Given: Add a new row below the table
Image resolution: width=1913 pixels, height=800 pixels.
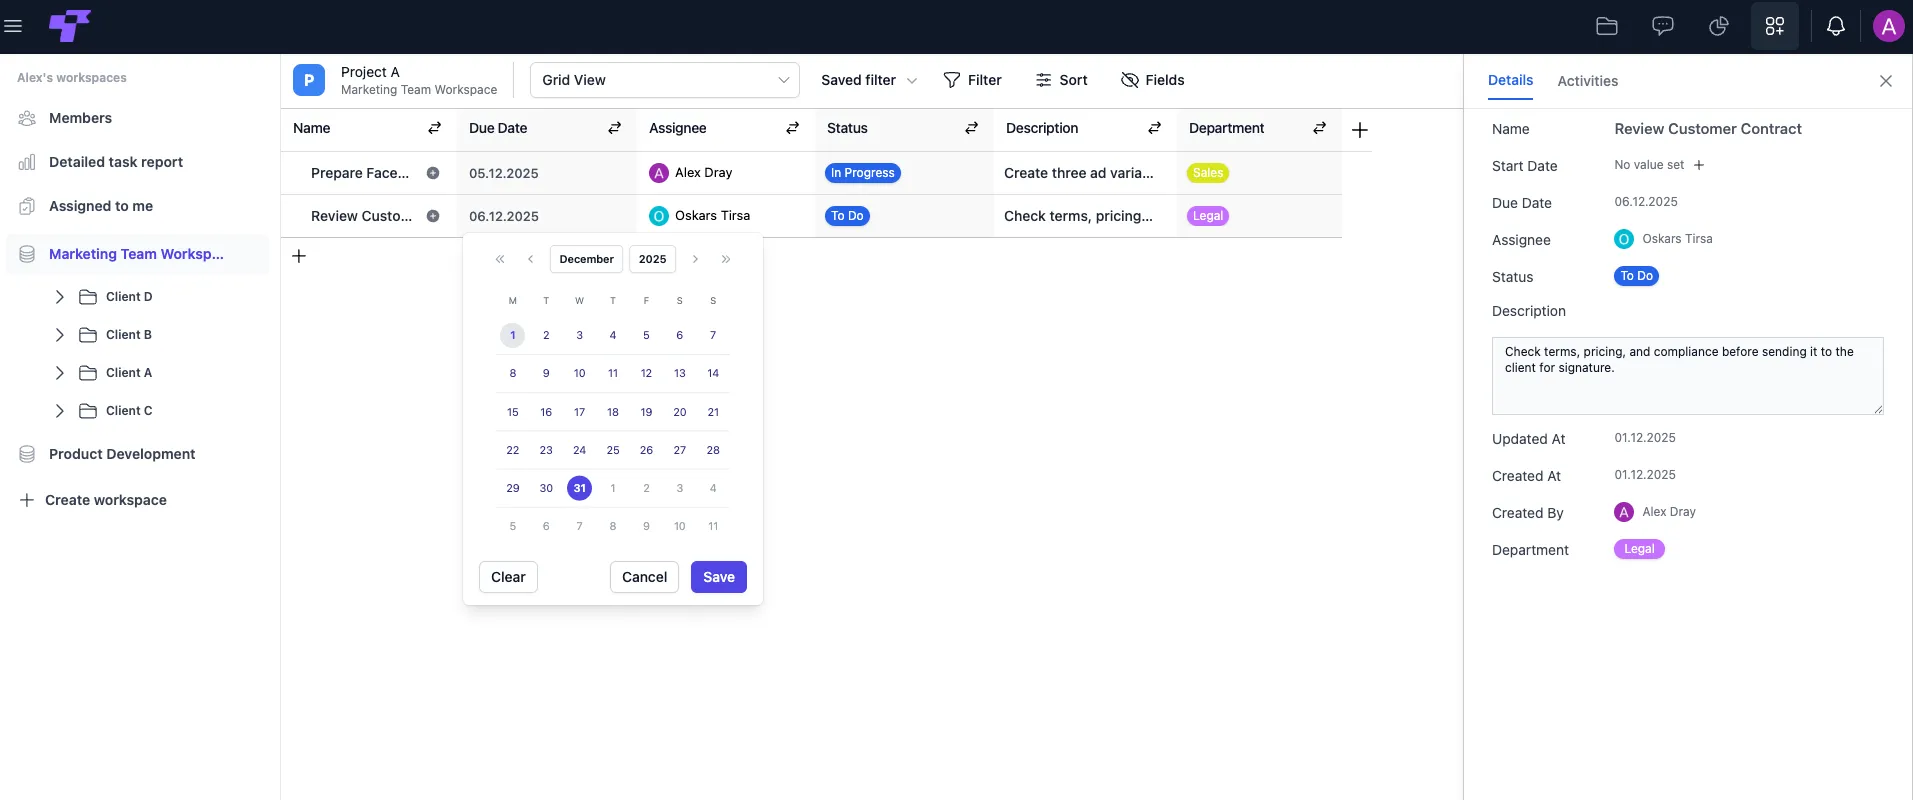Looking at the screenshot, I should point(299,256).
